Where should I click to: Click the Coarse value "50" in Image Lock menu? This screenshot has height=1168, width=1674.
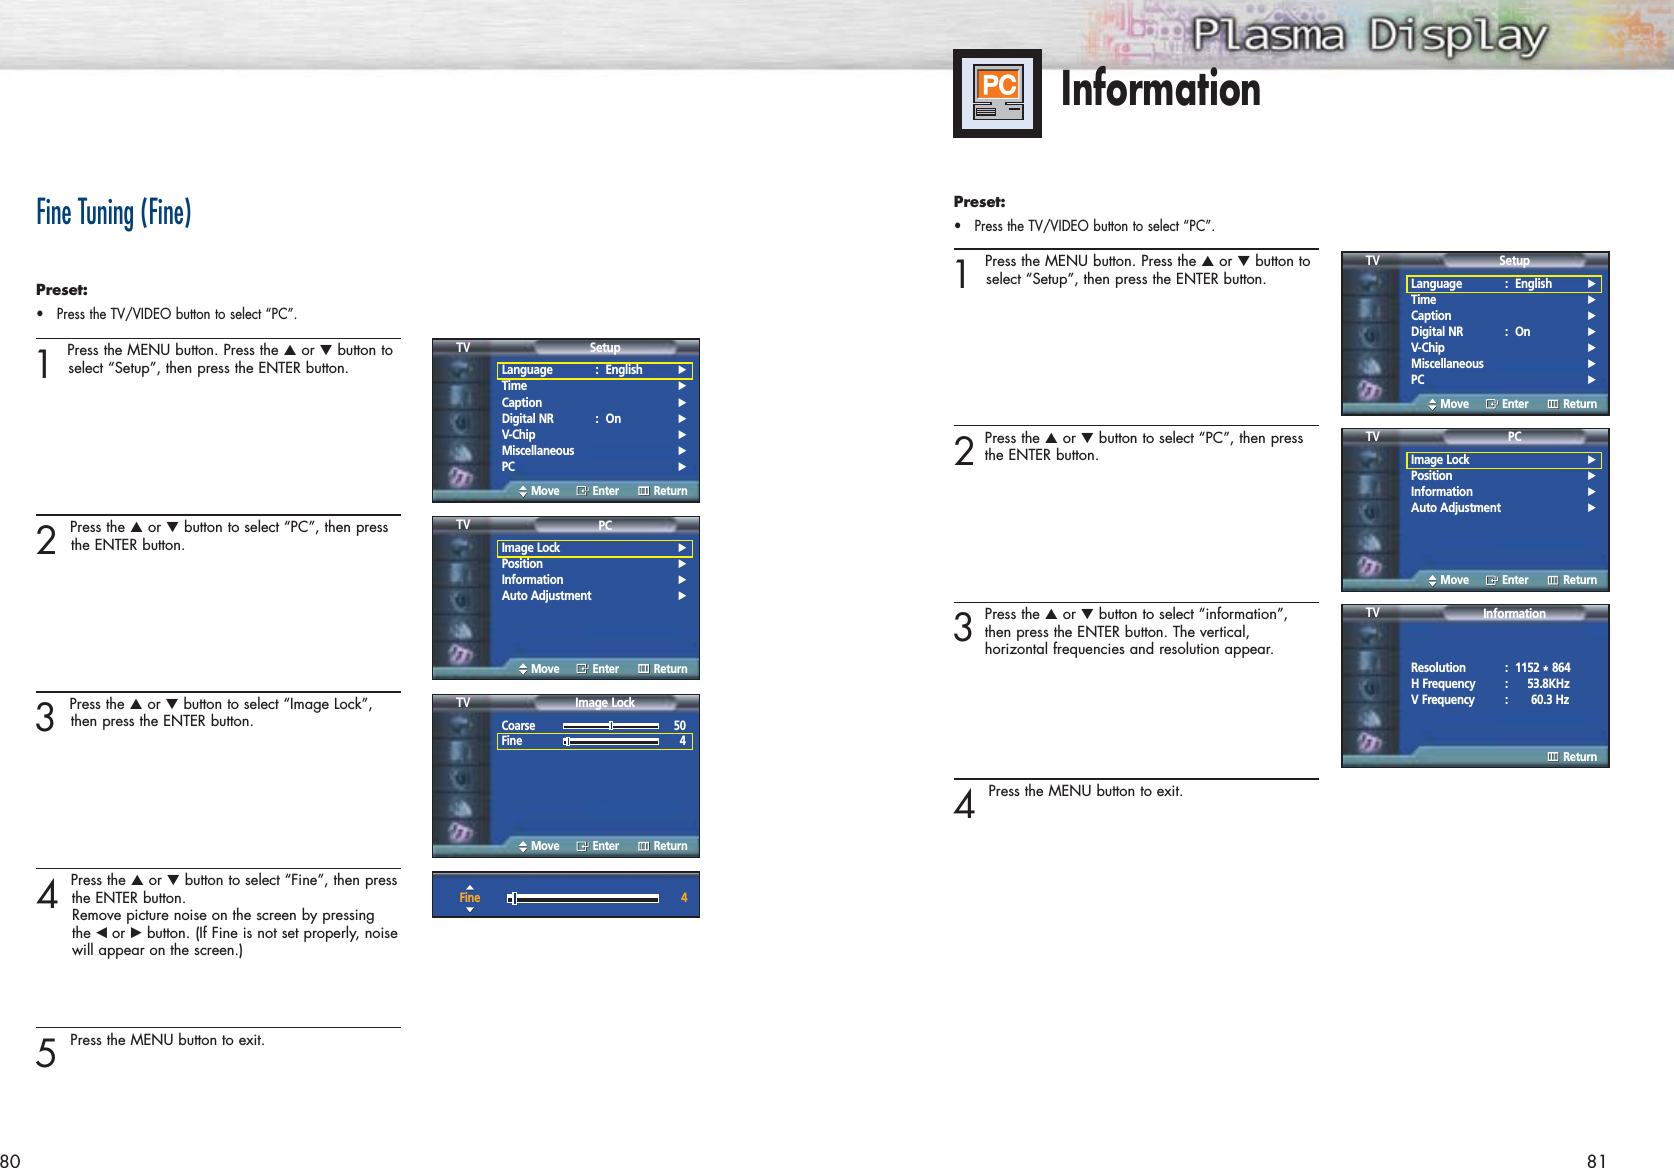(x=680, y=726)
